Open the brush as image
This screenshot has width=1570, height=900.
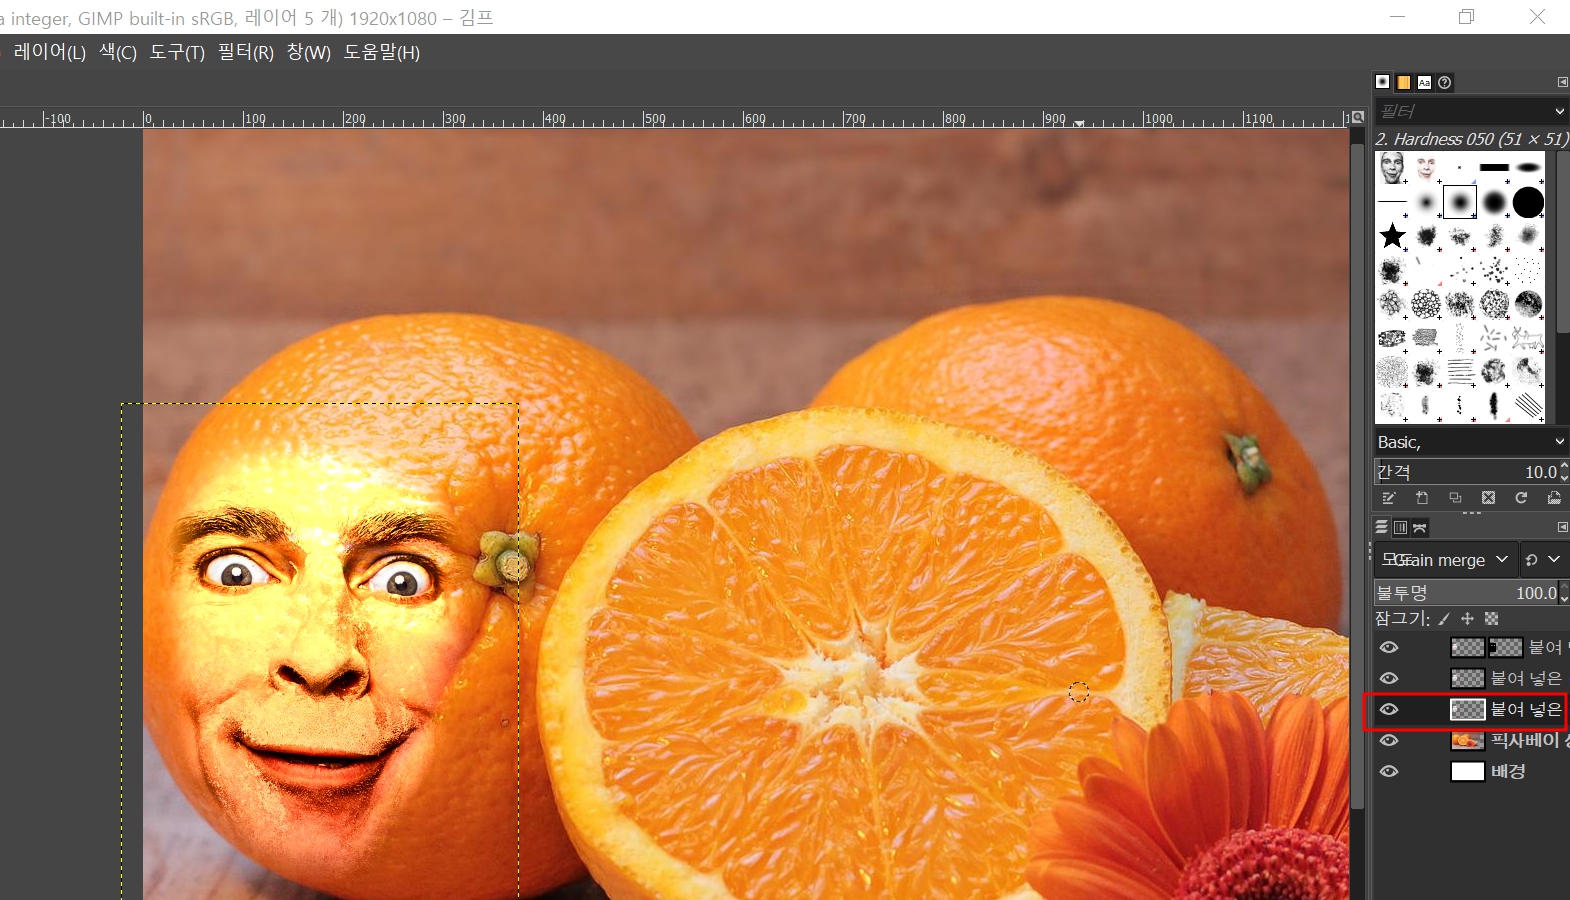coord(1554,498)
